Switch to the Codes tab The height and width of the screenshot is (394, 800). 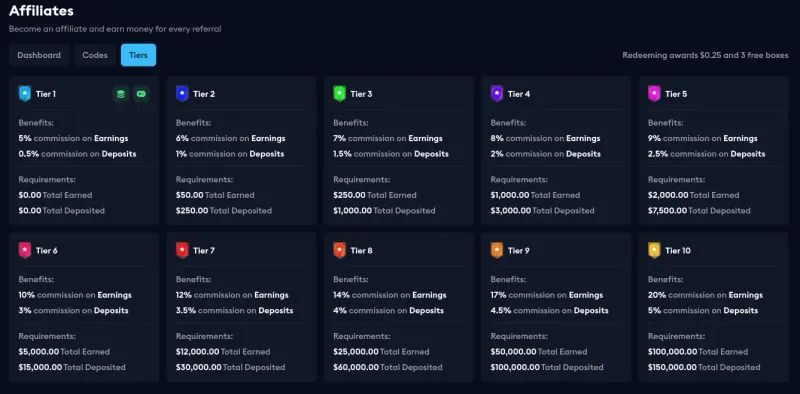coord(95,55)
